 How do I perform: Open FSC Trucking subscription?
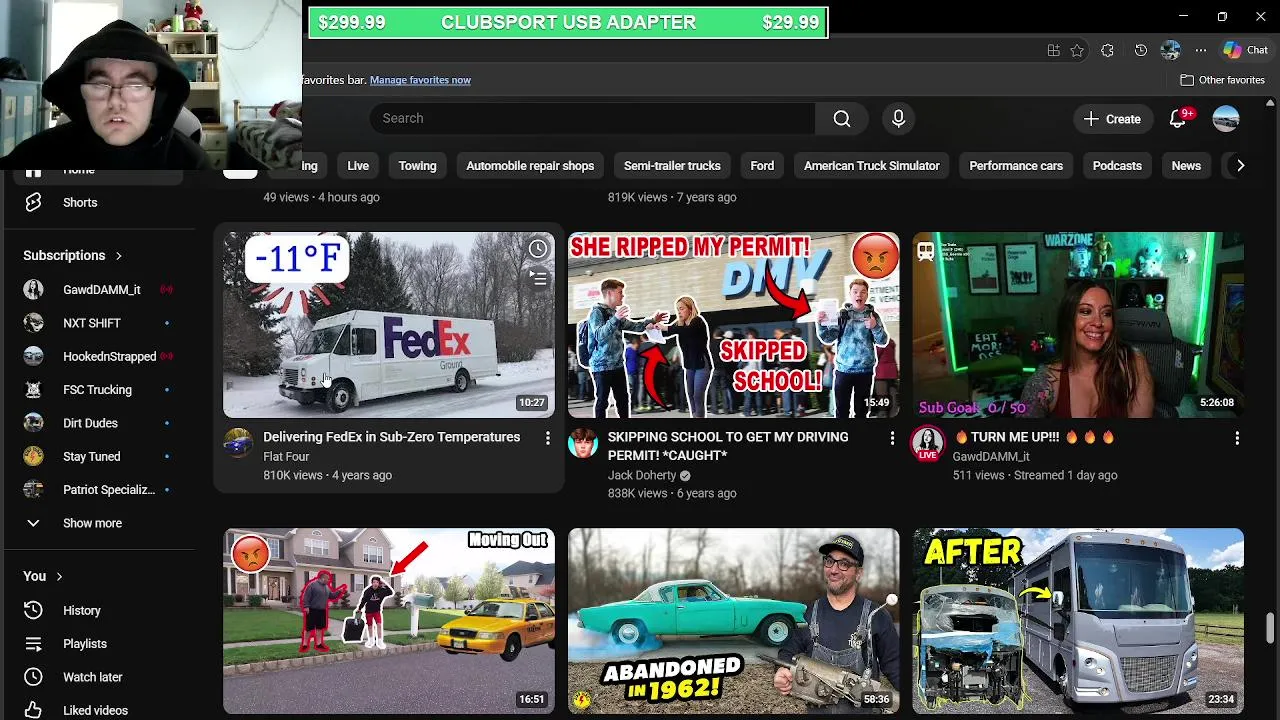click(98, 390)
